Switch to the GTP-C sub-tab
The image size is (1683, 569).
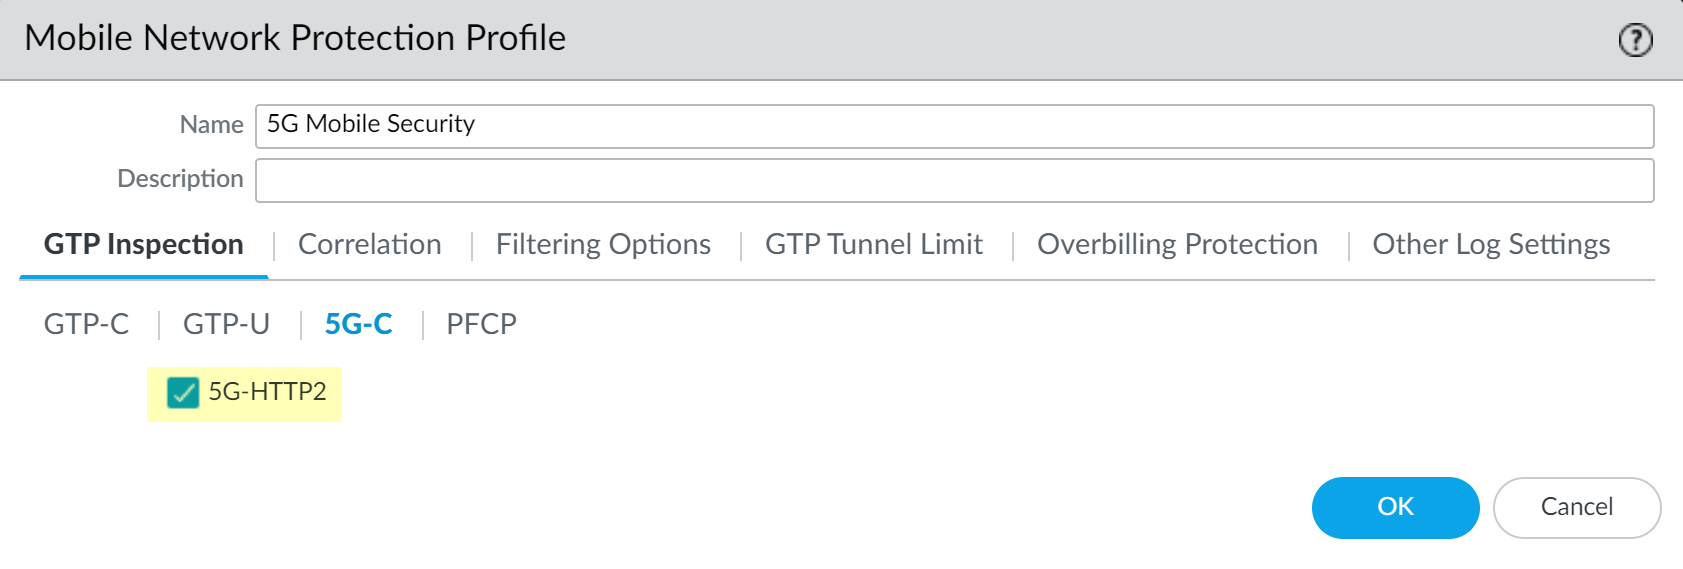tap(87, 324)
